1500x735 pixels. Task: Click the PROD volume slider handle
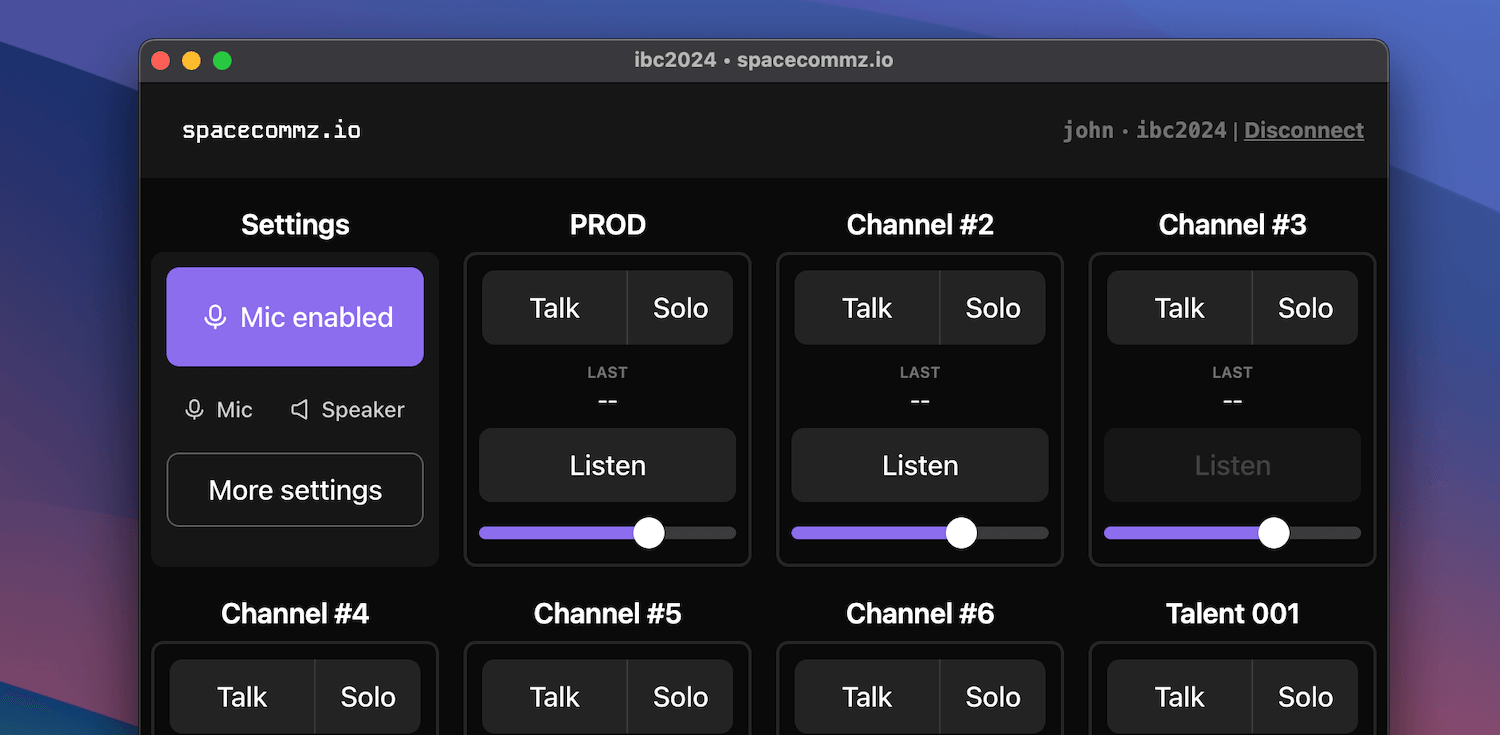point(648,533)
